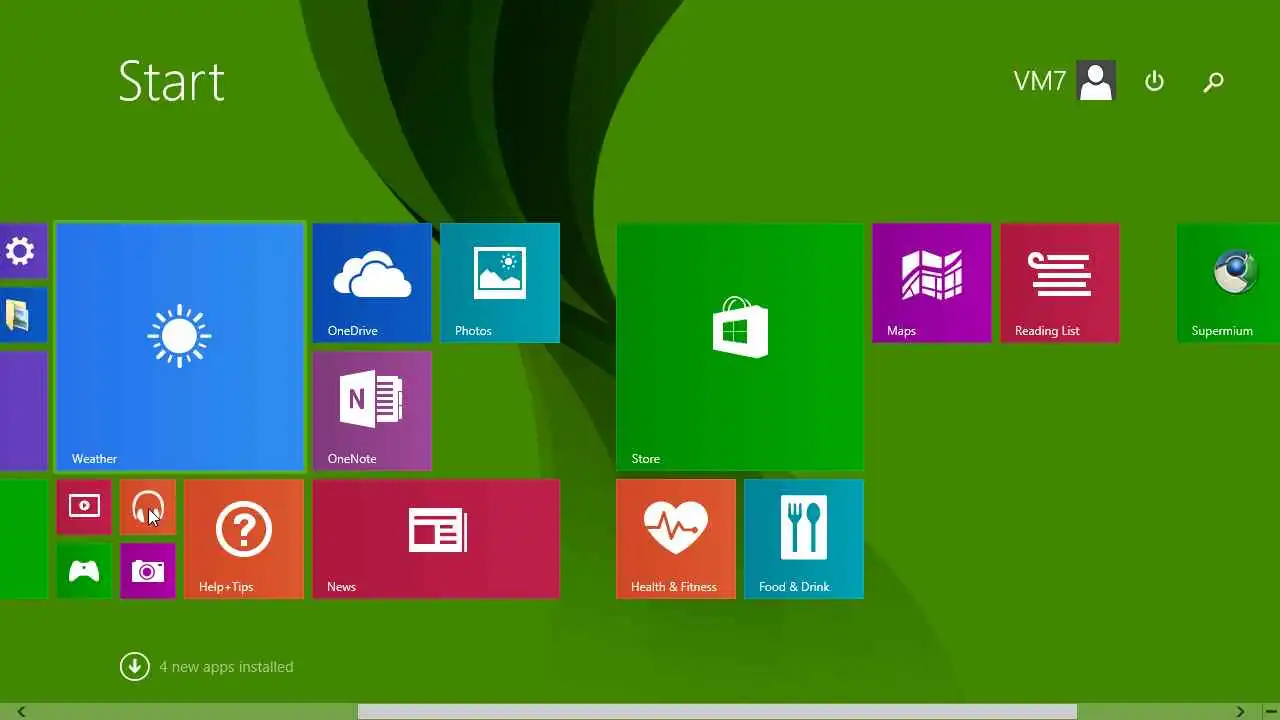Open the Xbox Games controller tile

[84, 571]
